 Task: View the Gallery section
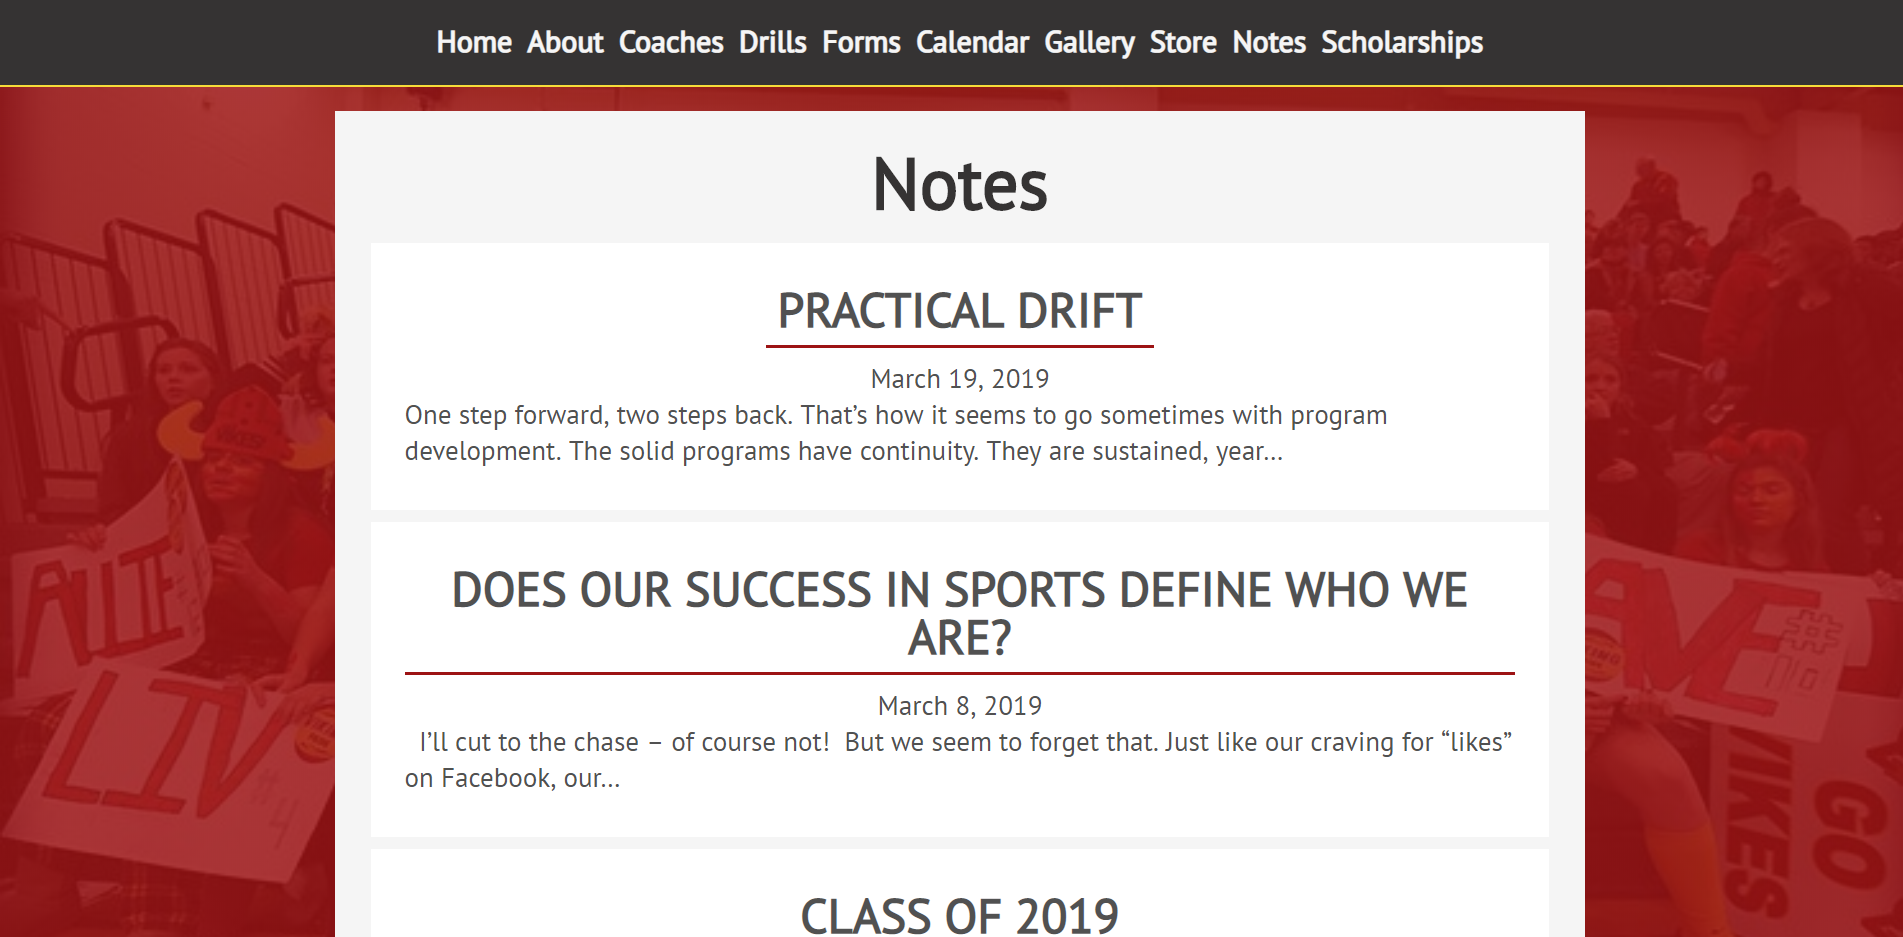click(x=1089, y=43)
